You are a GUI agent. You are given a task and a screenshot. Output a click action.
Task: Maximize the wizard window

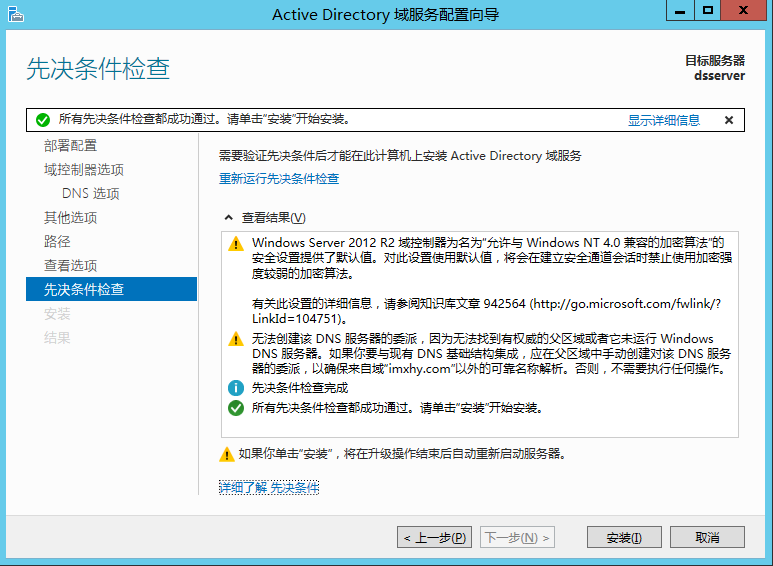pos(708,10)
